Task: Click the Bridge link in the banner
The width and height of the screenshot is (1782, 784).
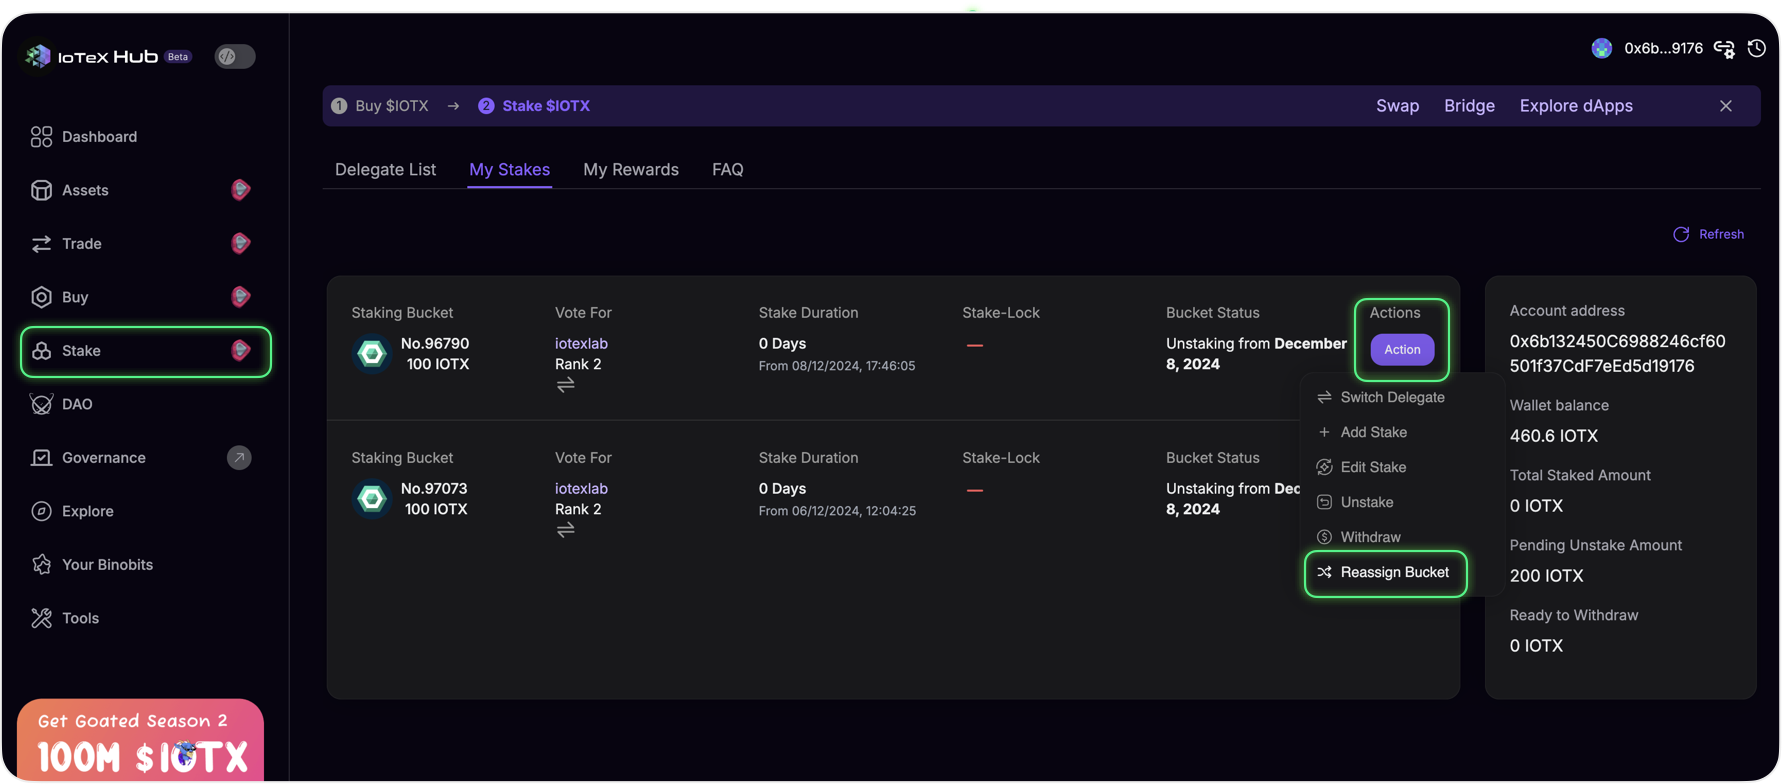Action: pos(1469,106)
